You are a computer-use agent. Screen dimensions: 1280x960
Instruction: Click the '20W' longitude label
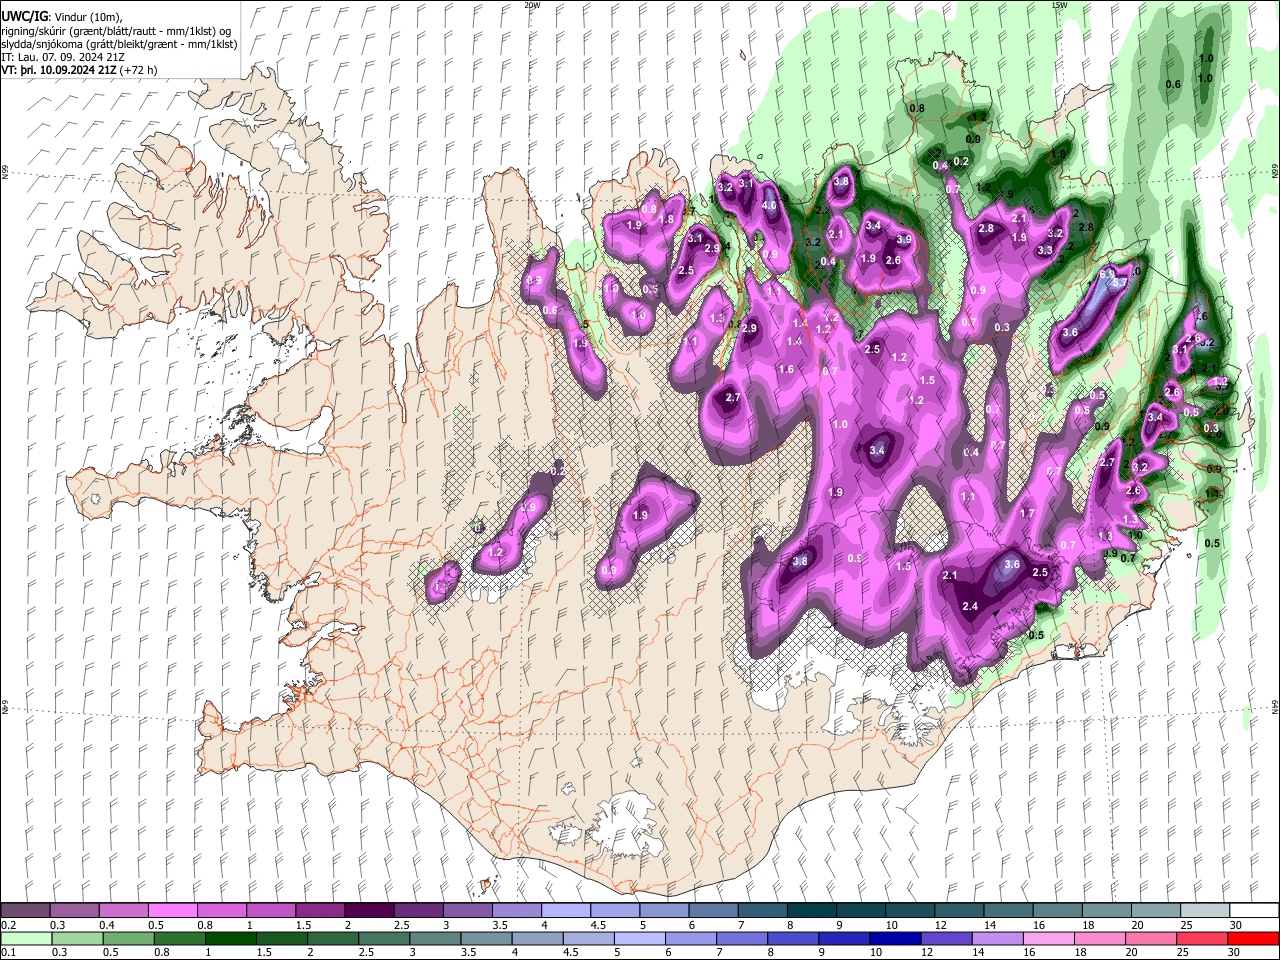(x=532, y=5)
